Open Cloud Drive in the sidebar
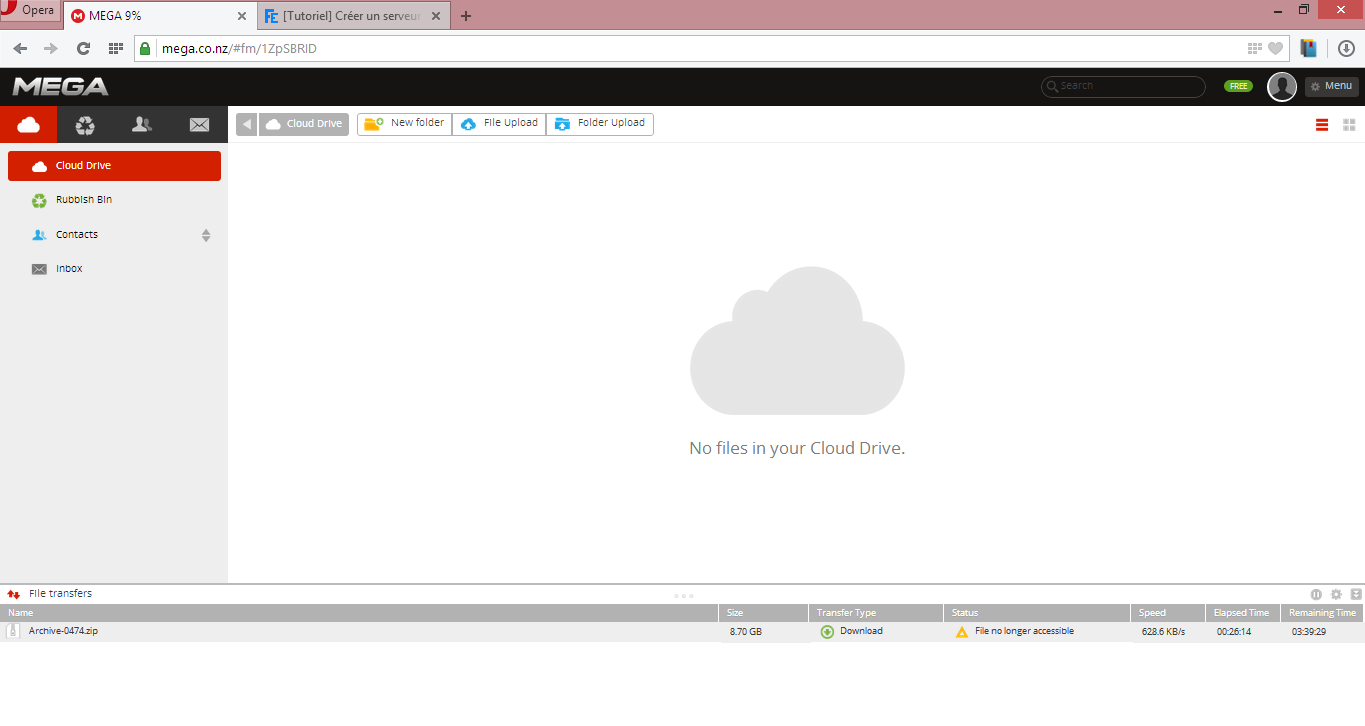 [114, 166]
